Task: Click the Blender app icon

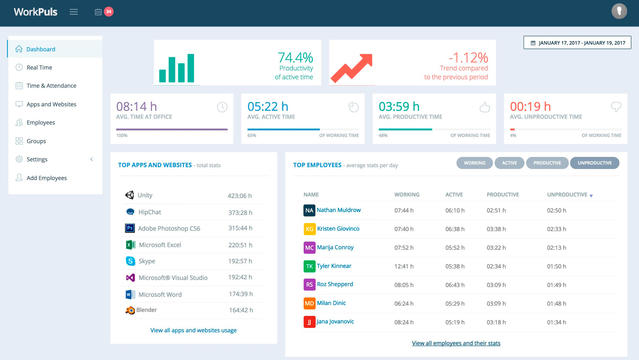Action: tap(130, 310)
